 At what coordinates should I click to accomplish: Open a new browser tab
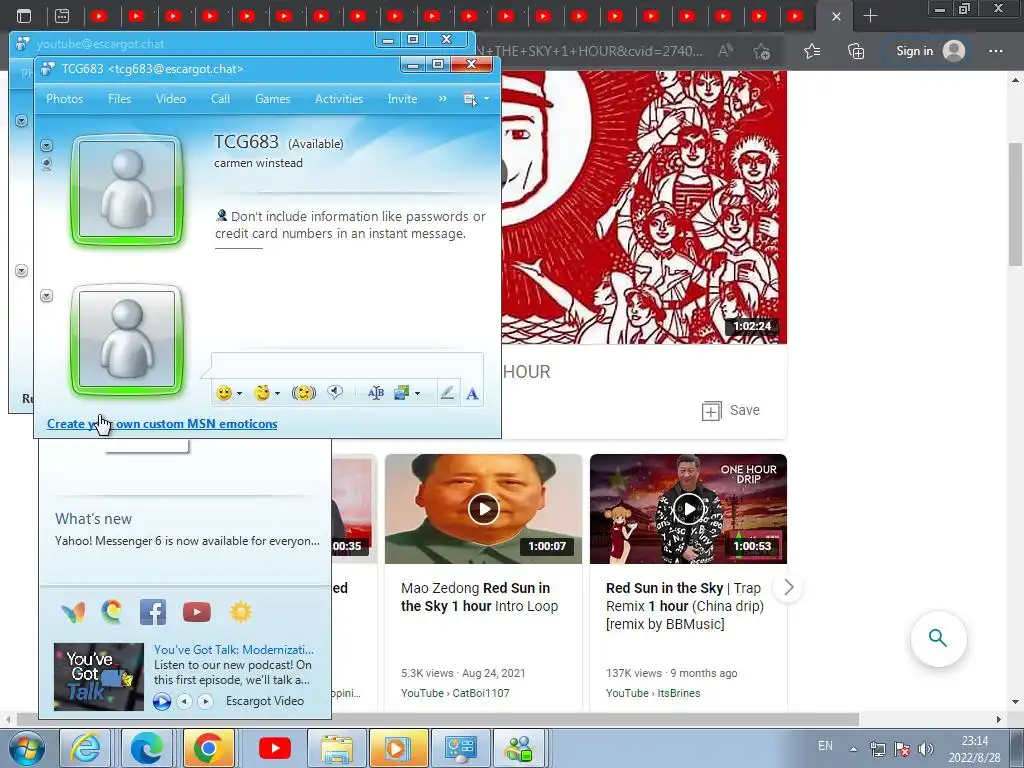point(870,16)
